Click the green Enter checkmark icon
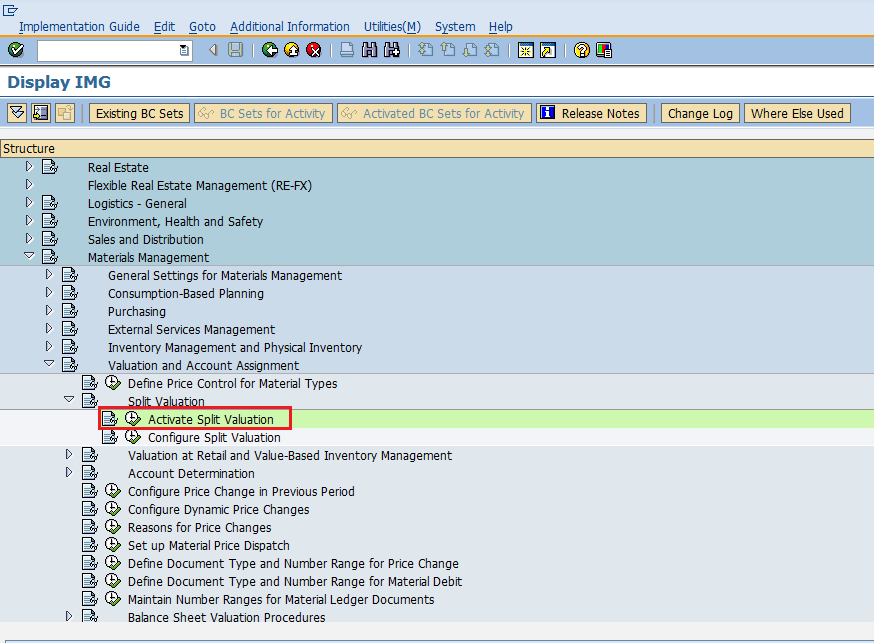Viewport: 874px width, 643px height. (x=16, y=50)
